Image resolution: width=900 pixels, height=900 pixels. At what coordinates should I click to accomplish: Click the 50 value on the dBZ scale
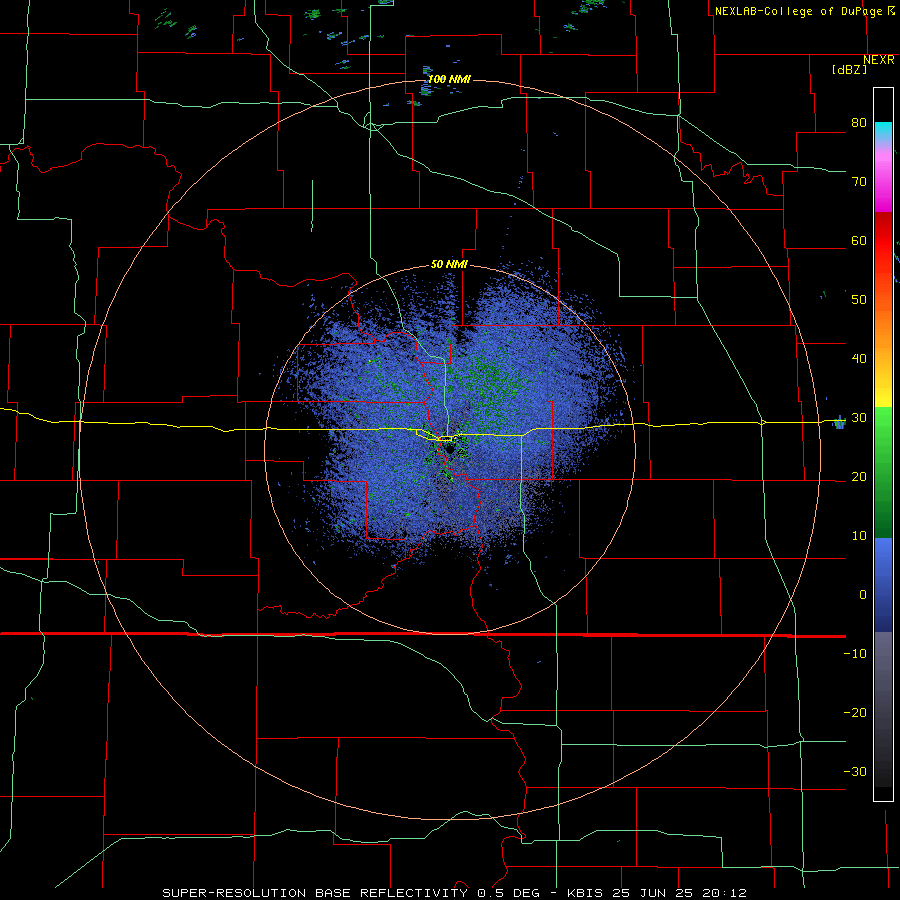859,300
